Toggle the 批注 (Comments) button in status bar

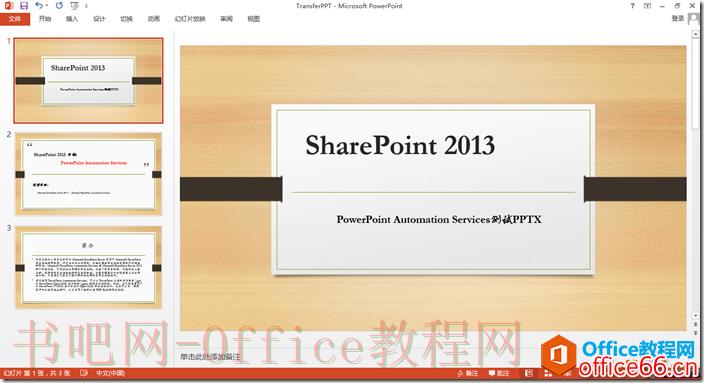tap(499, 373)
